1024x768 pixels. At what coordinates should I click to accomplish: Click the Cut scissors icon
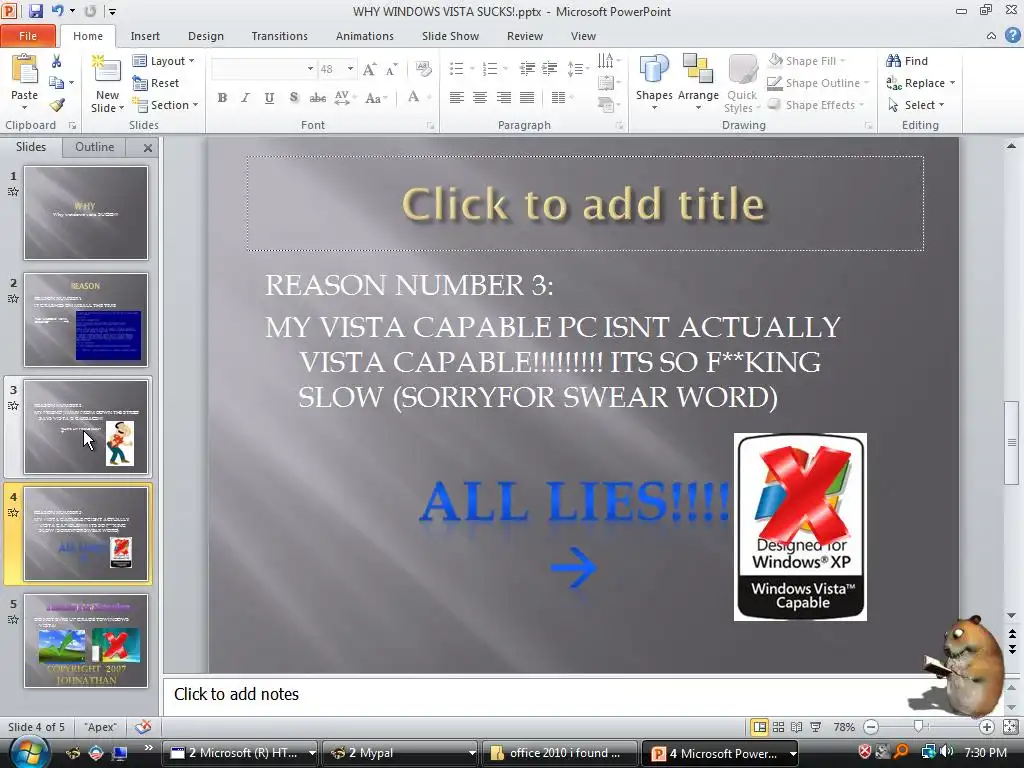(56, 61)
